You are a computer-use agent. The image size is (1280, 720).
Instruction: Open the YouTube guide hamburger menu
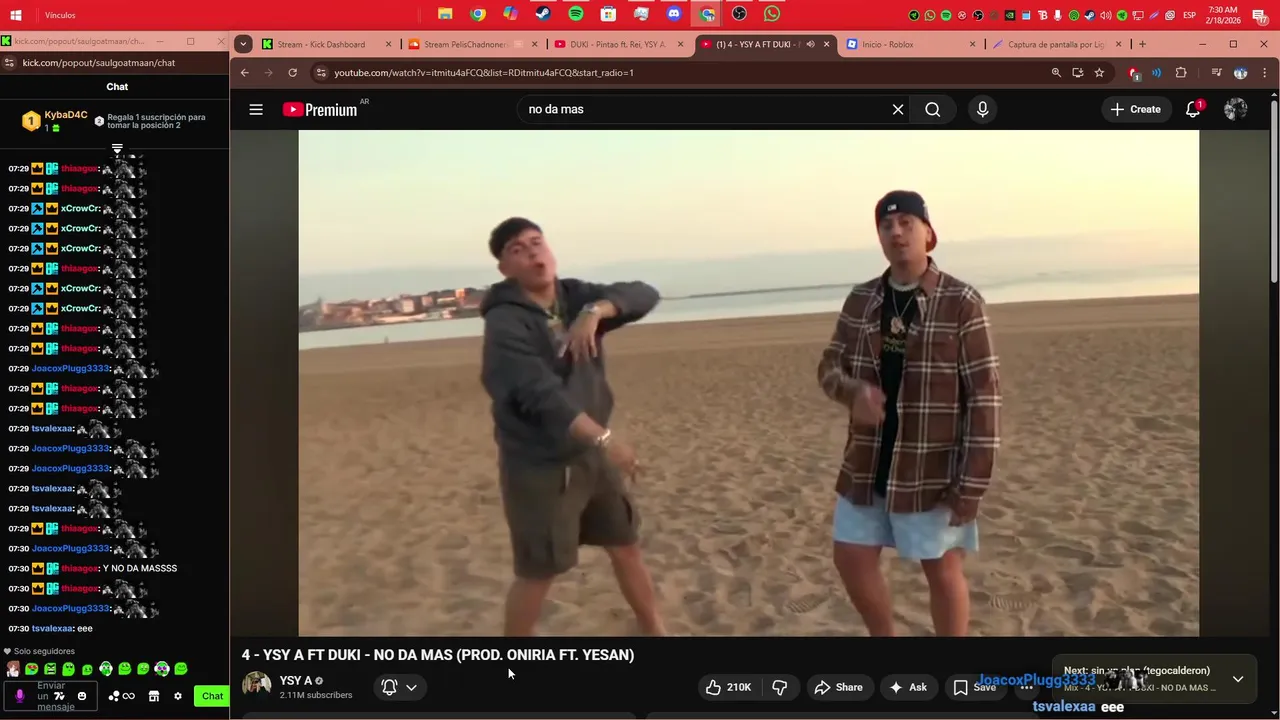pos(256,109)
